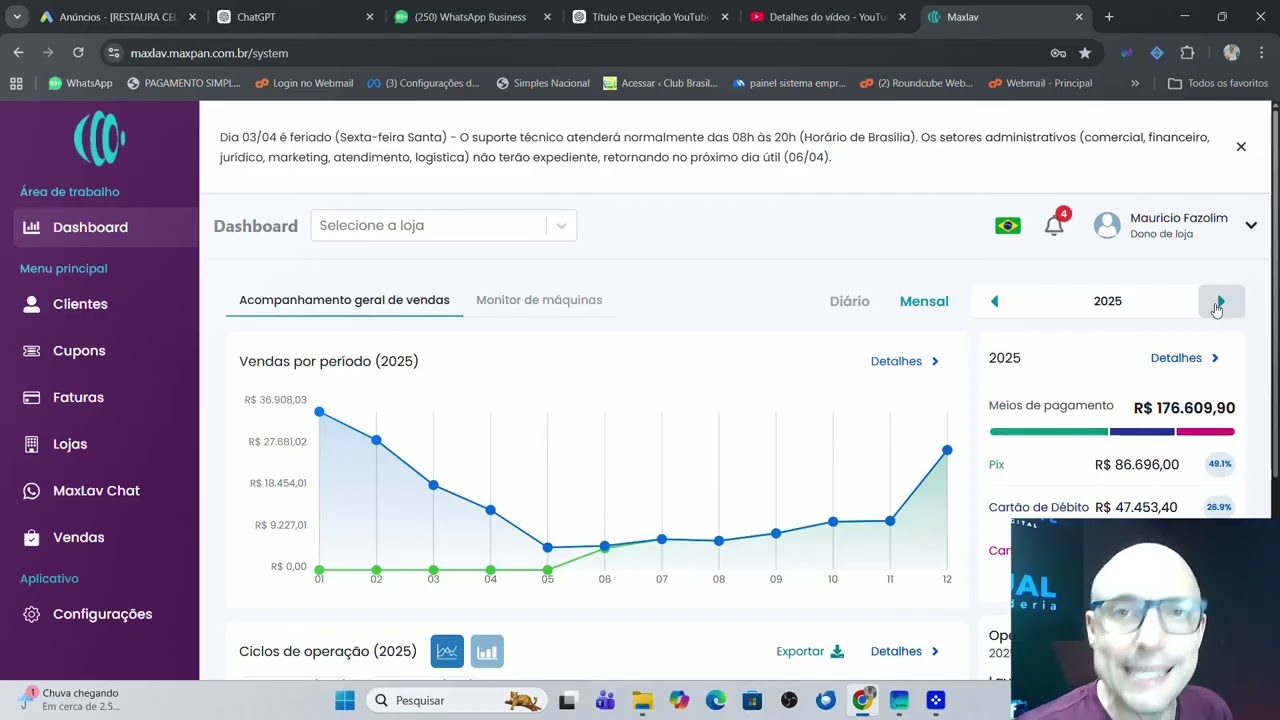Open Todos os favoritos folder
The width and height of the screenshot is (1280, 720).
[x=1218, y=83]
